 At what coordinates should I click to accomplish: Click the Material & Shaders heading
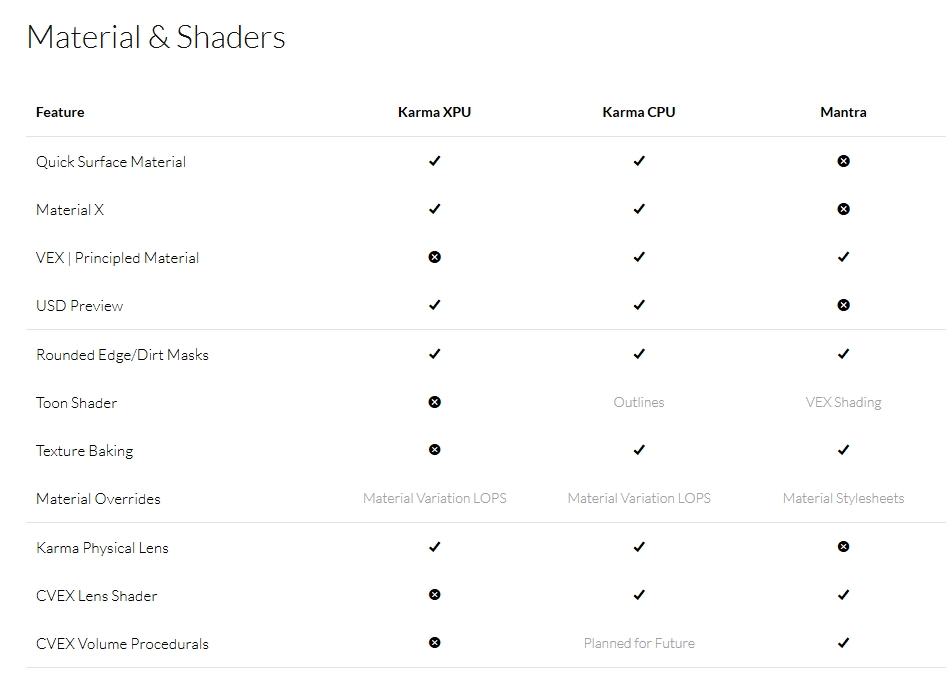156,37
